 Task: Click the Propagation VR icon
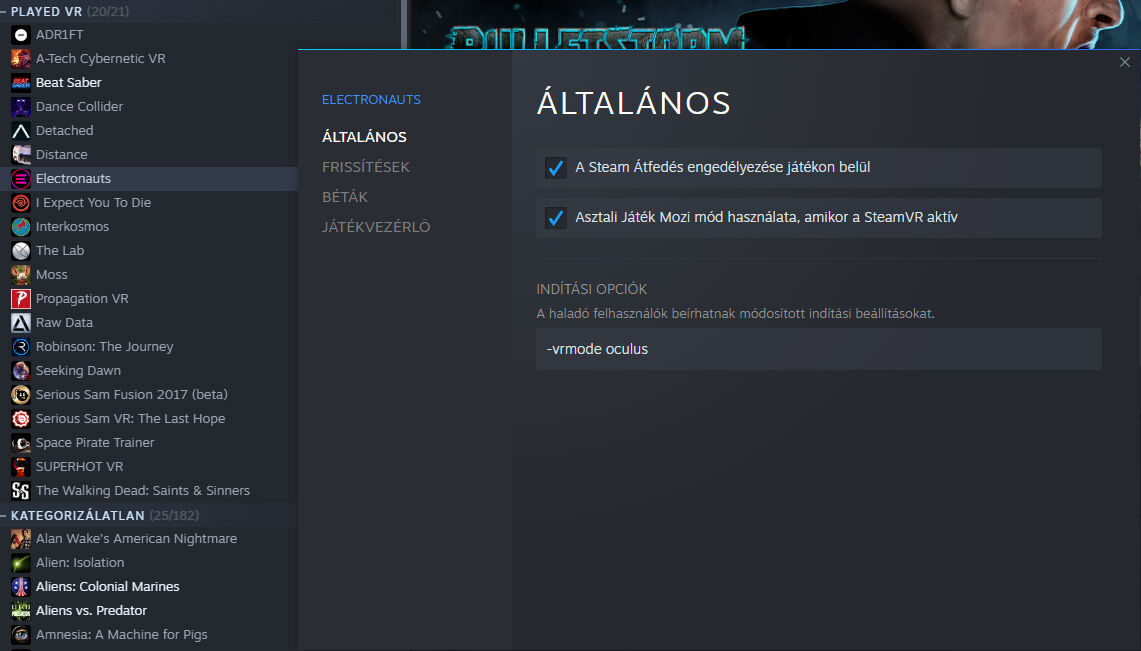pos(20,299)
